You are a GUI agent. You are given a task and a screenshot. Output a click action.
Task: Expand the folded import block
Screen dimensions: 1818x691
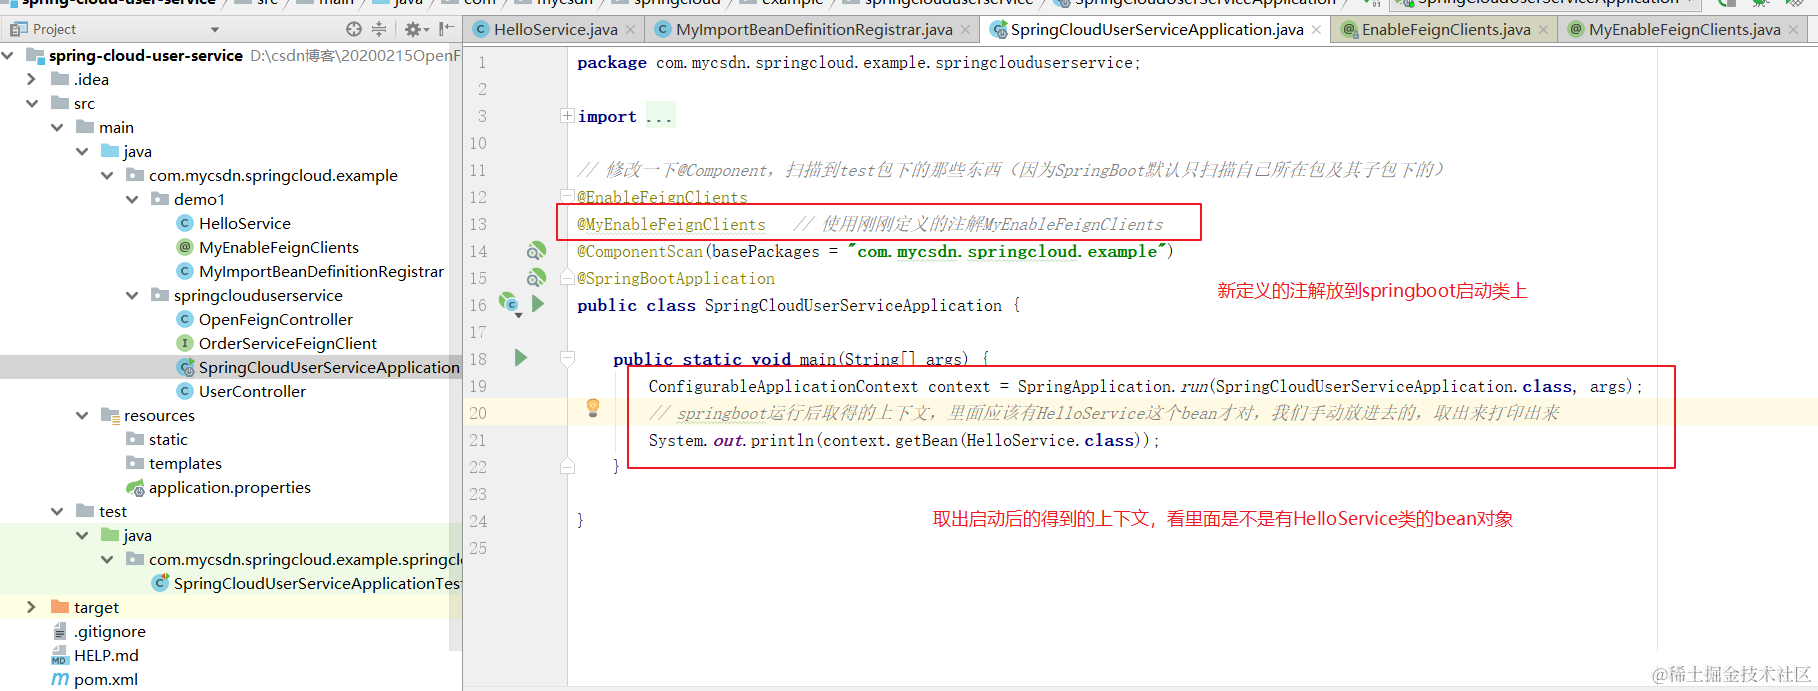[567, 116]
